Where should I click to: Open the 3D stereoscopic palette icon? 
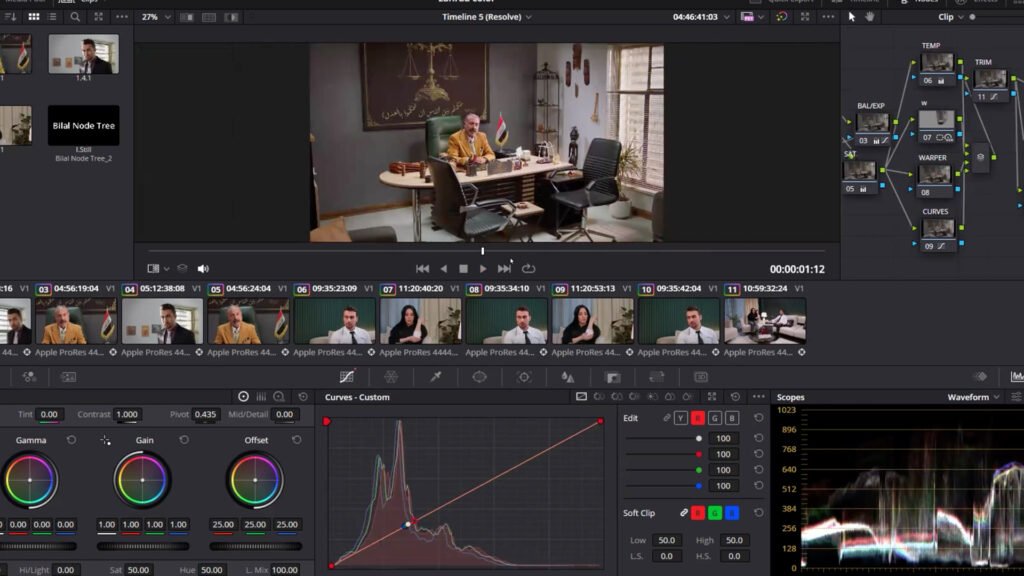point(701,377)
